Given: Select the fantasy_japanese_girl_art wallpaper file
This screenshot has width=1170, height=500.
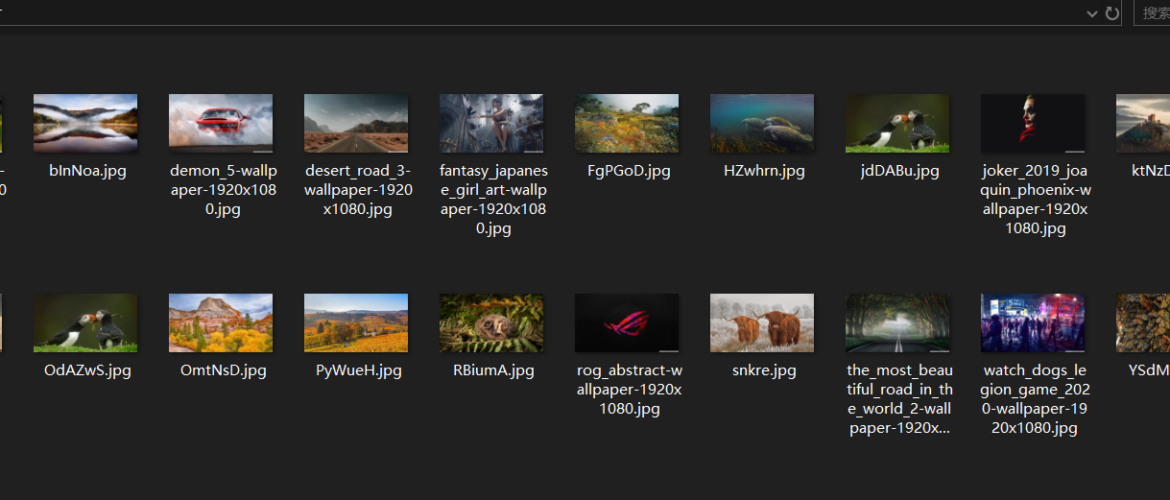Looking at the screenshot, I should [492, 124].
